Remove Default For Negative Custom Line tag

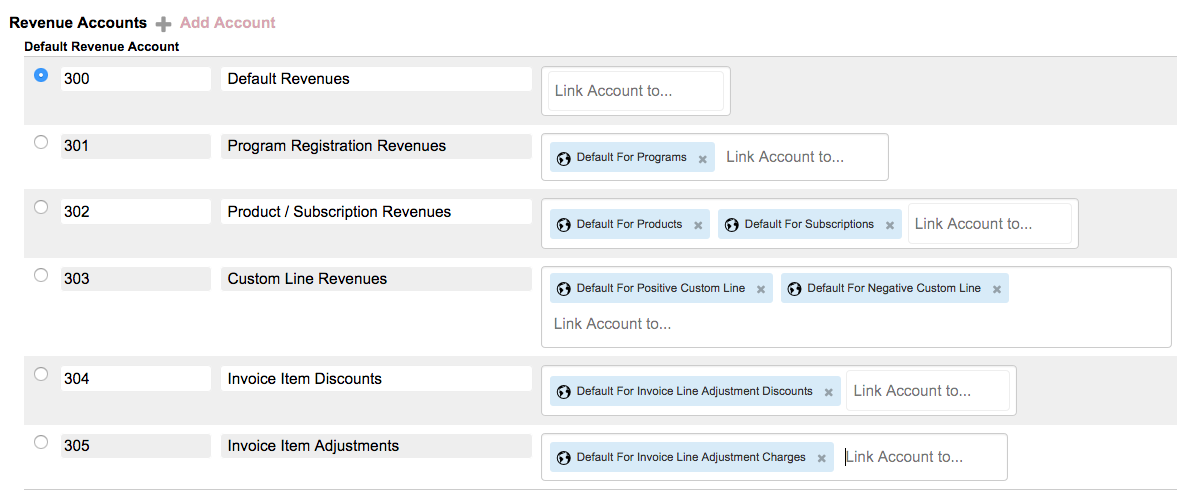997,289
